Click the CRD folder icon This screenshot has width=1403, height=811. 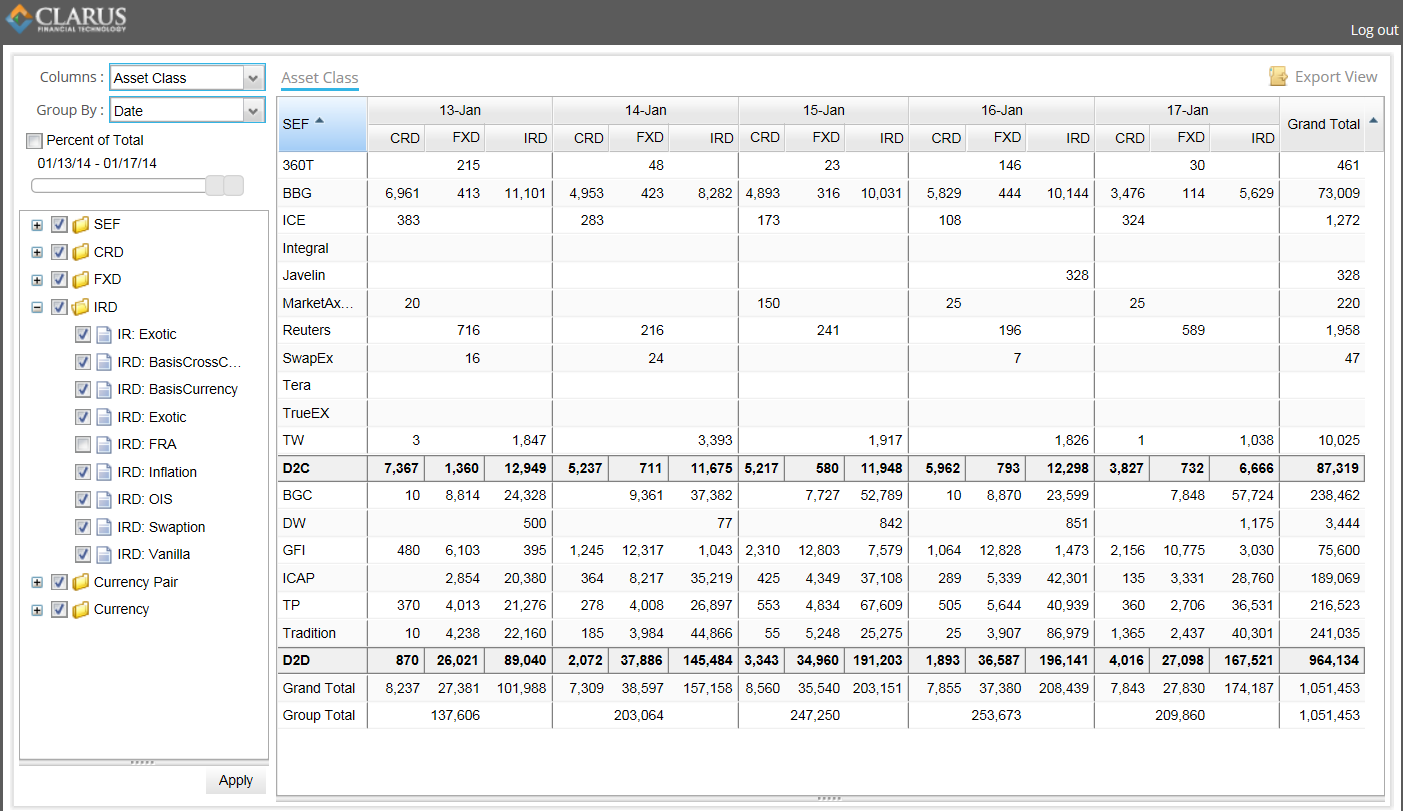81,252
